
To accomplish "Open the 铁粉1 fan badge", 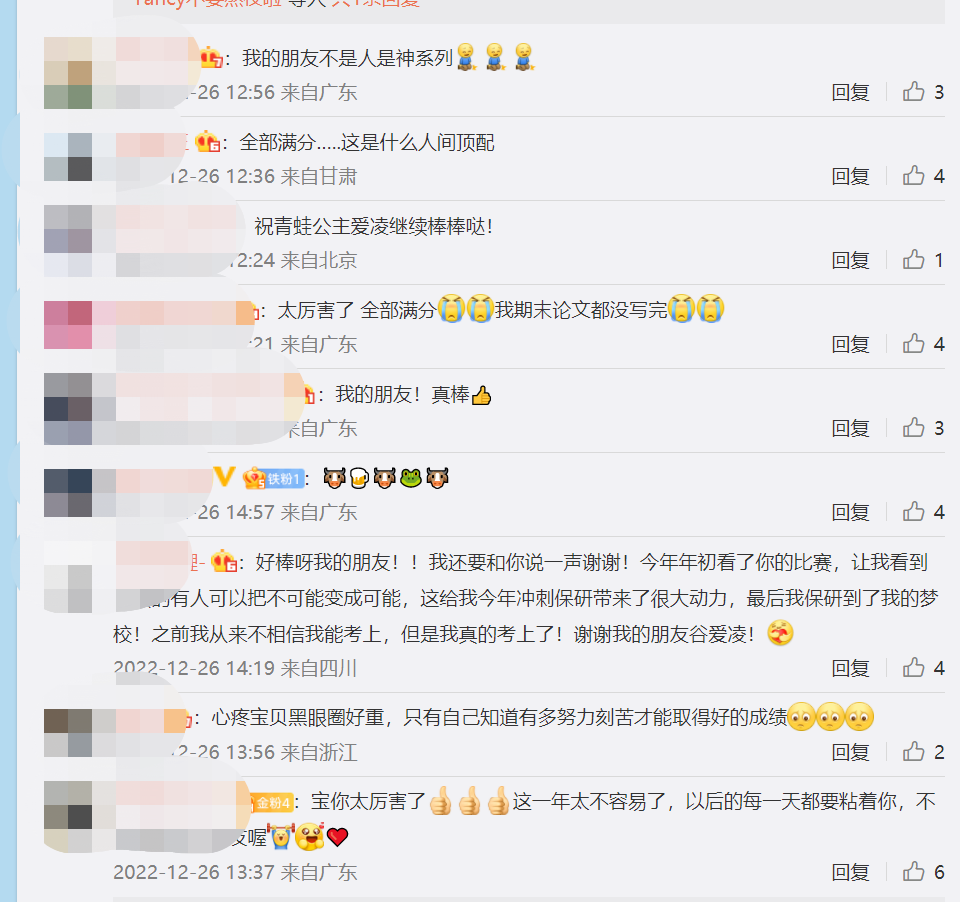I will [274, 478].
